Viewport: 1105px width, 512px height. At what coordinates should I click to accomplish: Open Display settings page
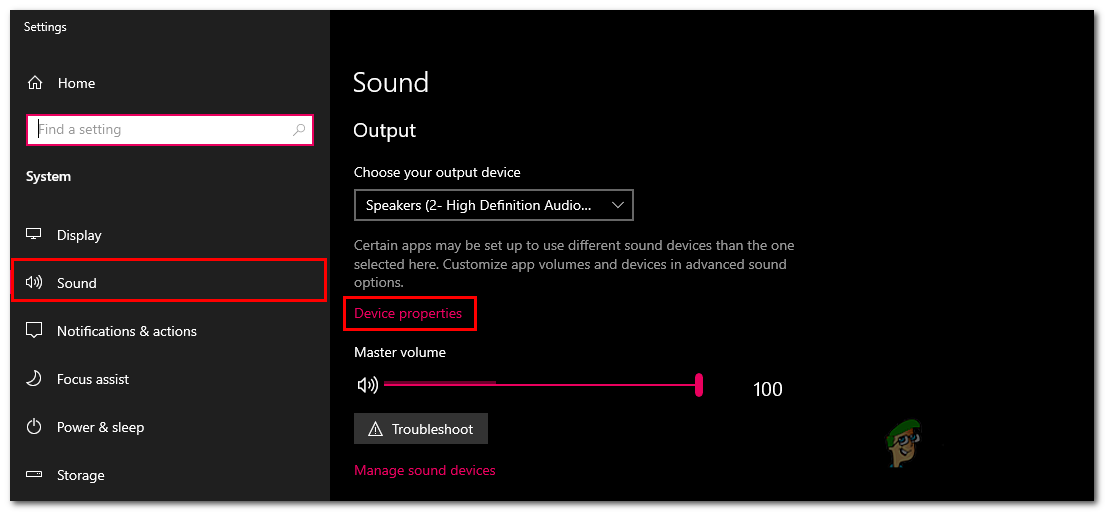[79, 235]
